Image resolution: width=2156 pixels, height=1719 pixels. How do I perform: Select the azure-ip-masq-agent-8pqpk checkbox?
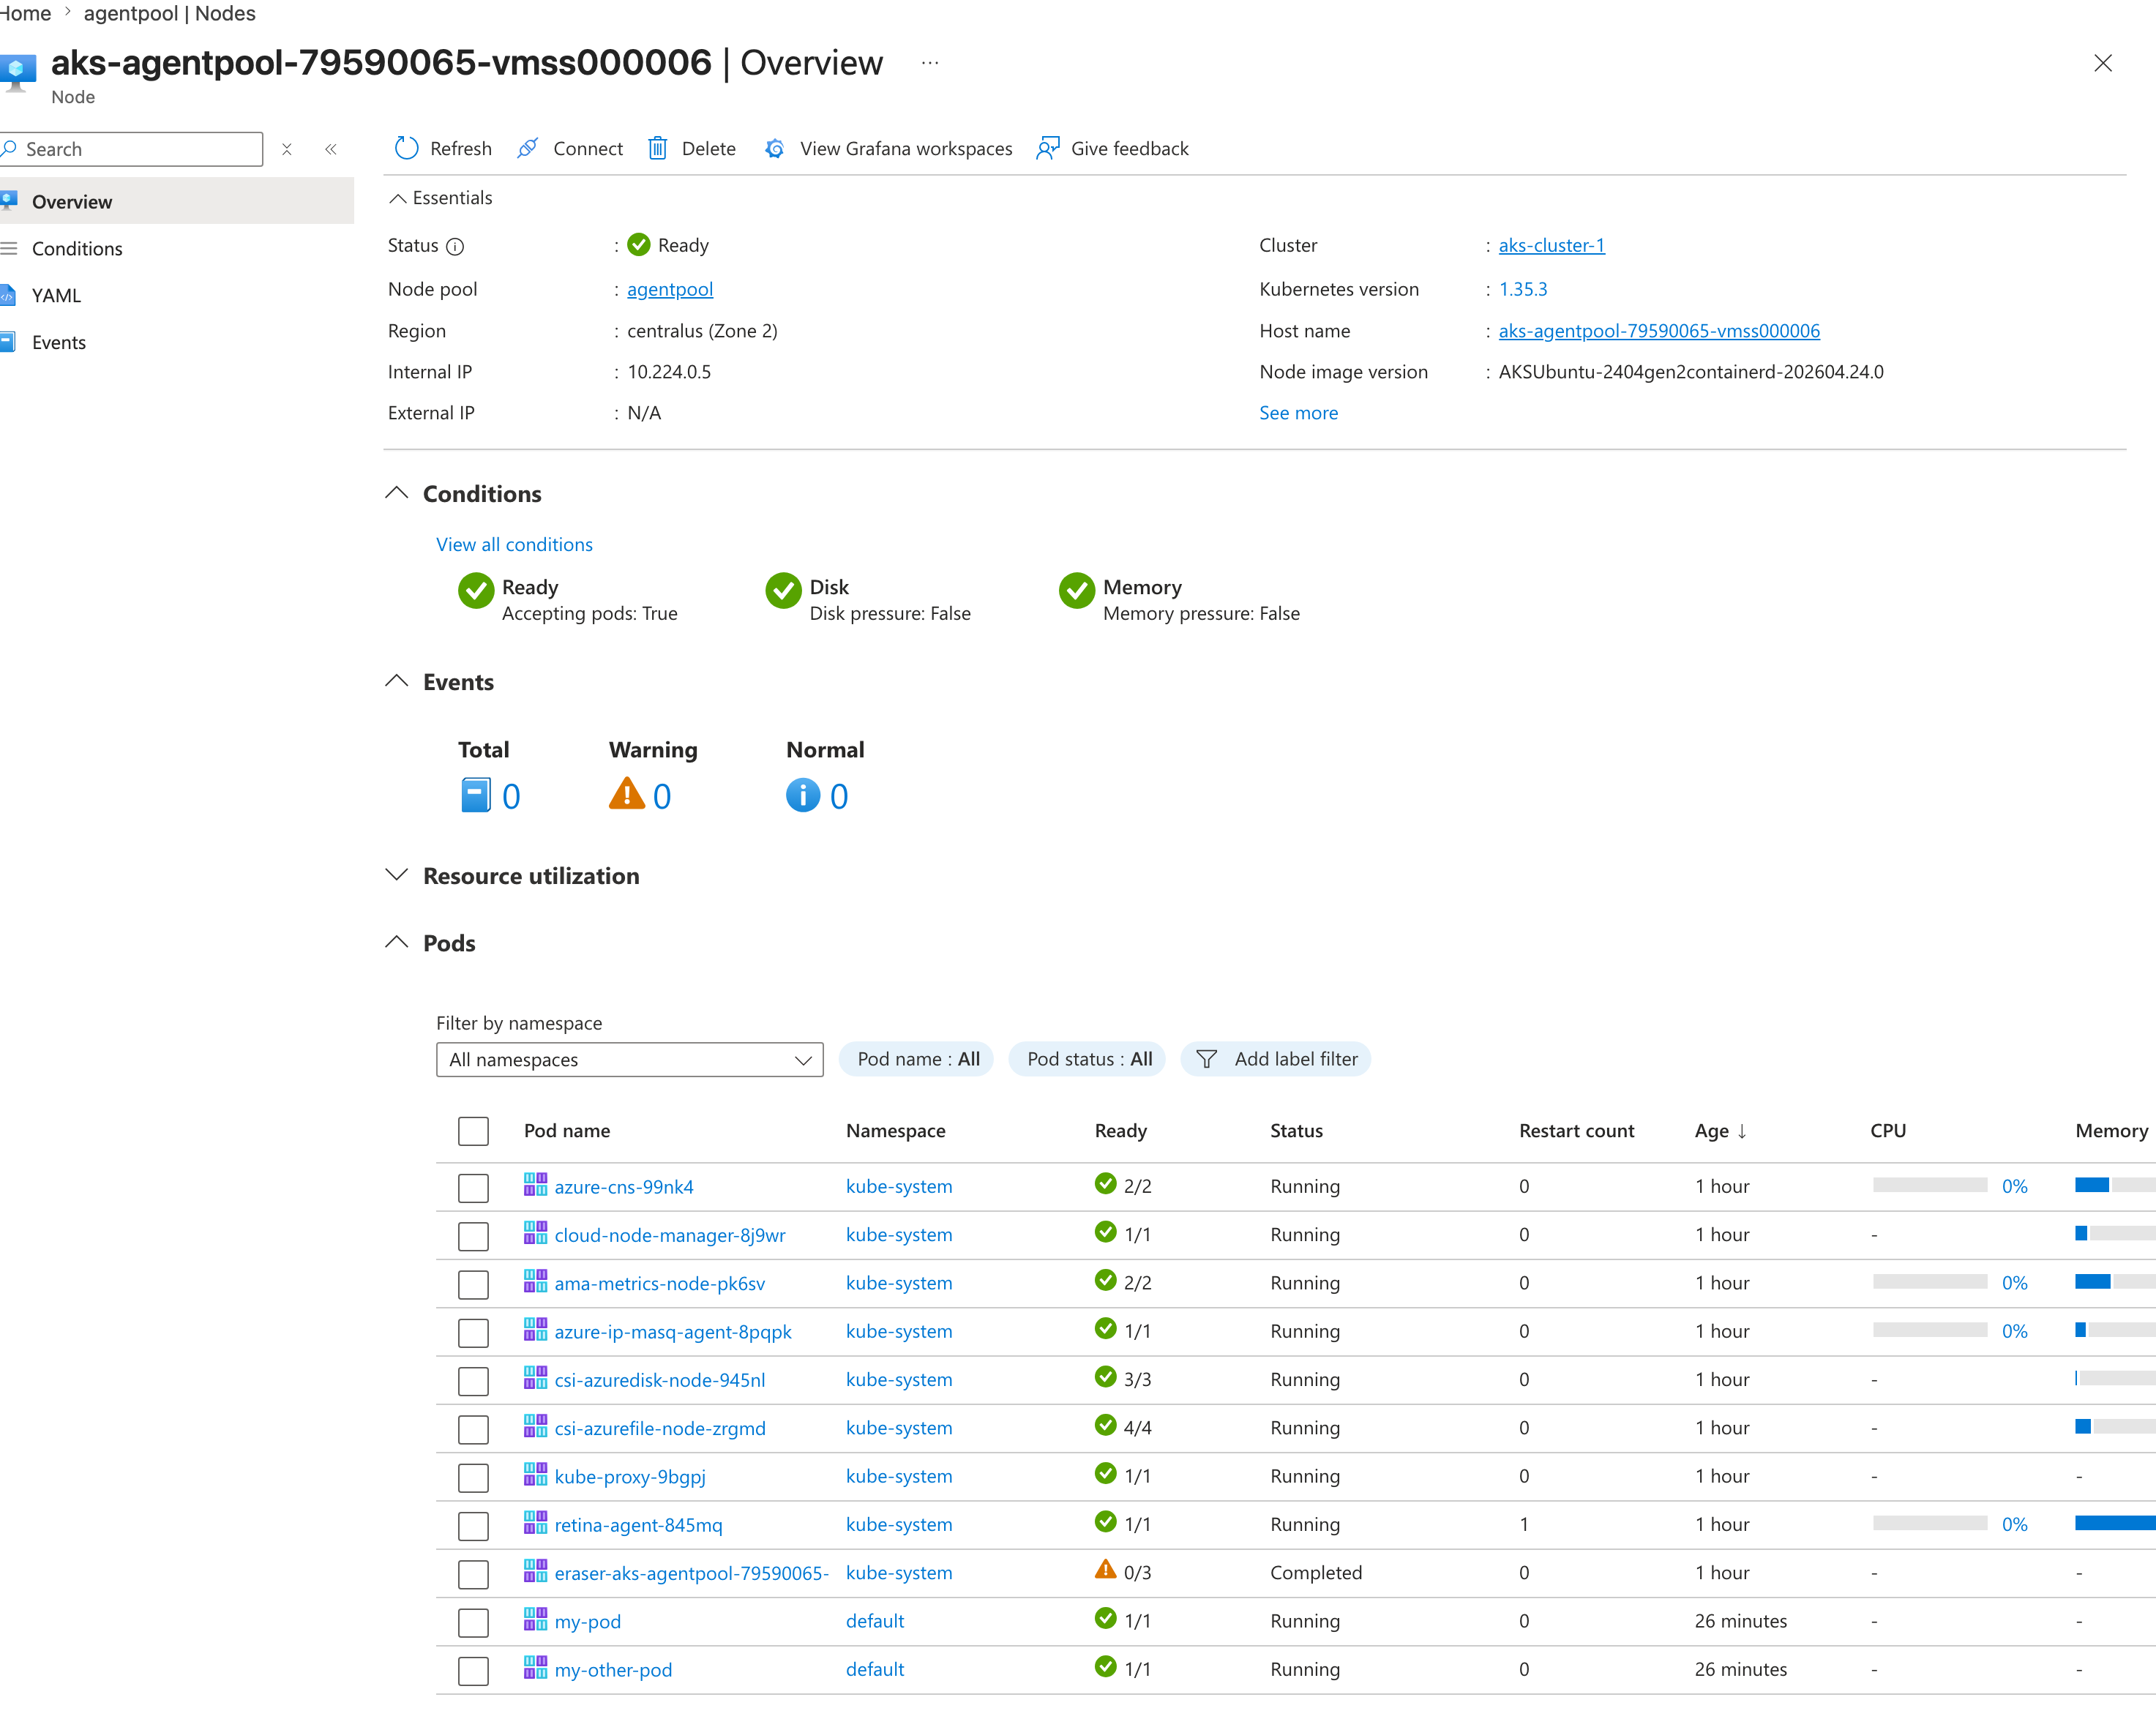tap(473, 1333)
